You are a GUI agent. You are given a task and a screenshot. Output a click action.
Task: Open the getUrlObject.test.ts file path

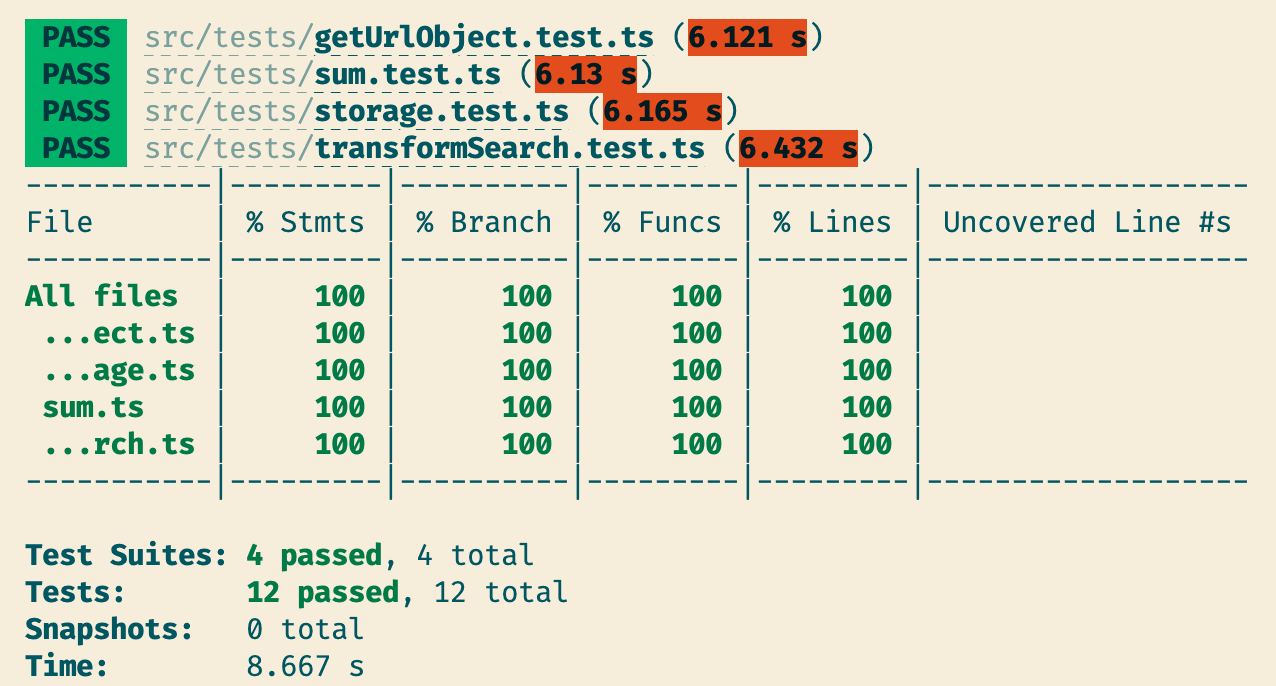(x=399, y=38)
